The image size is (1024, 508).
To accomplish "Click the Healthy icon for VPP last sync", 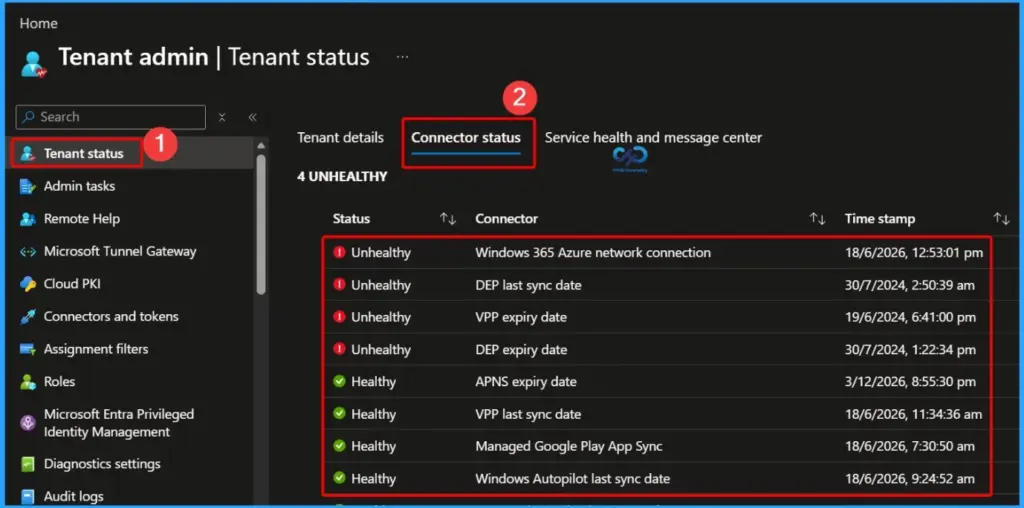I will [339, 414].
